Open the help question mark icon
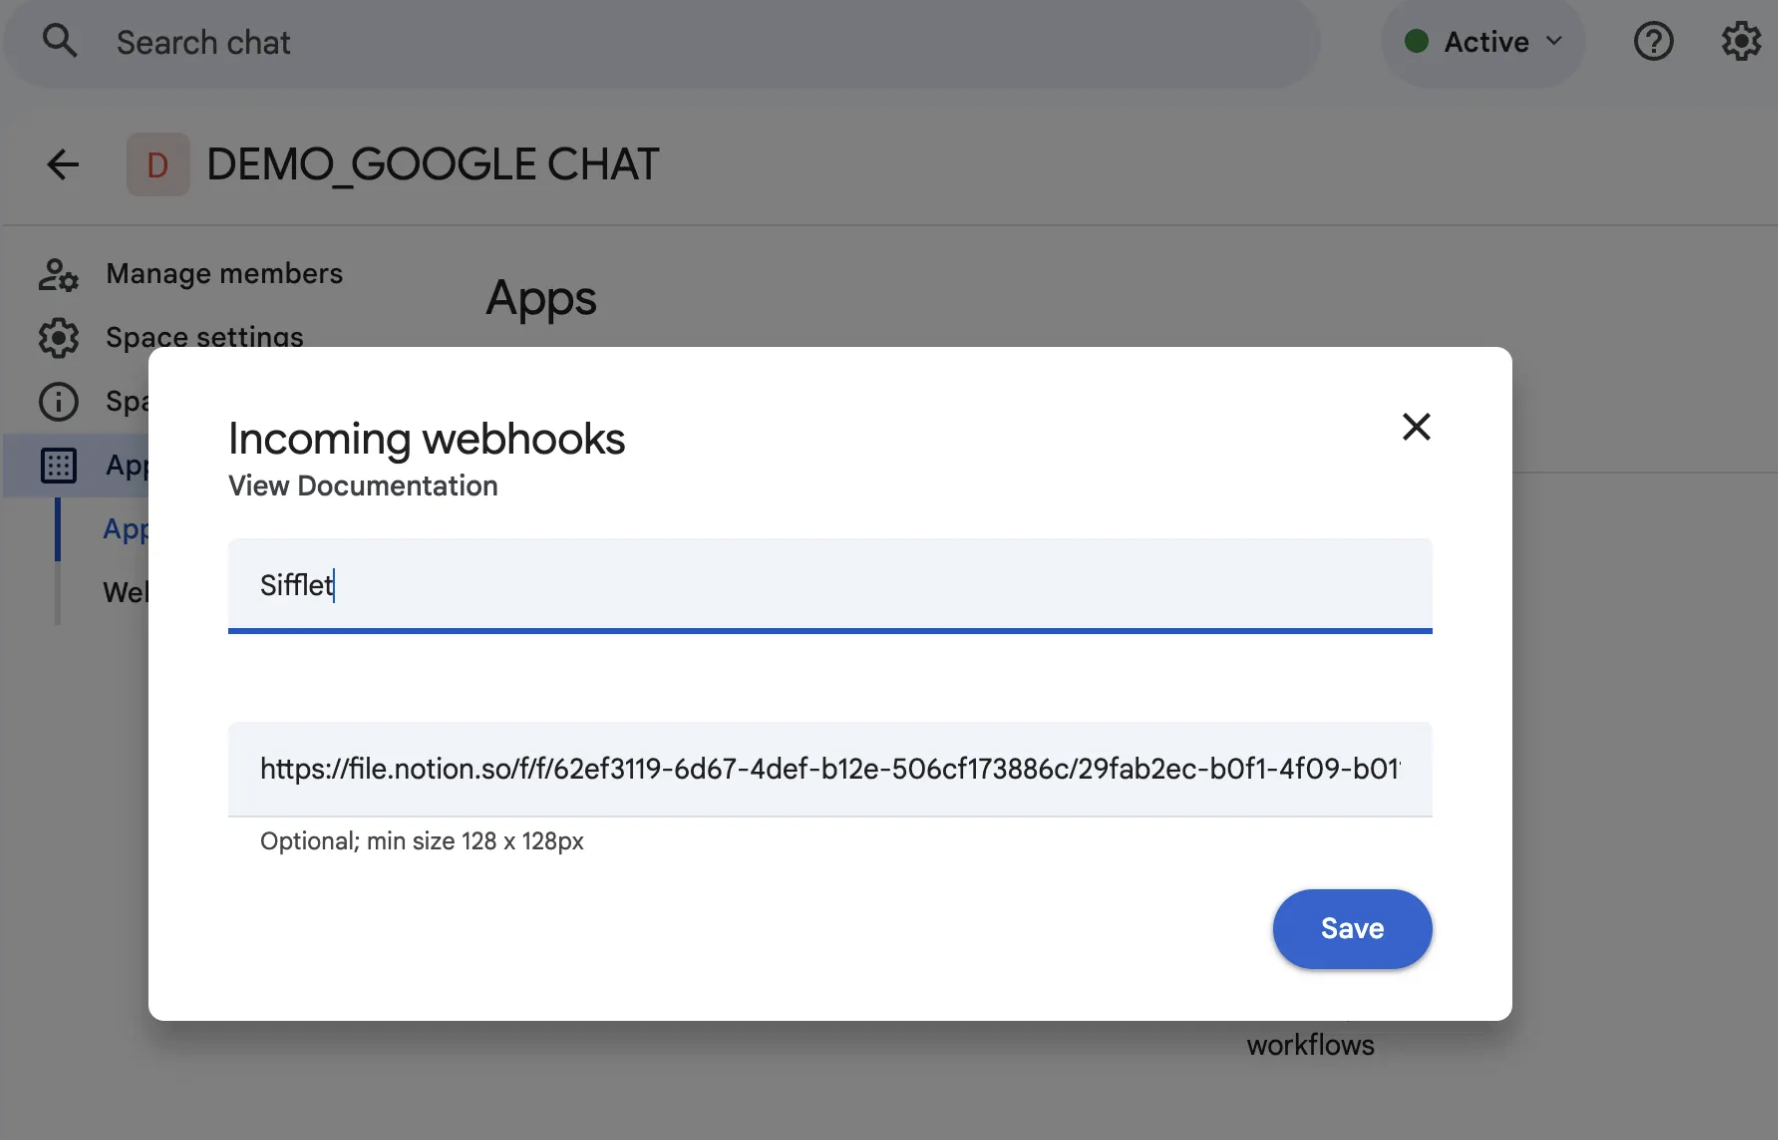1778x1140 pixels. (x=1653, y=42)
